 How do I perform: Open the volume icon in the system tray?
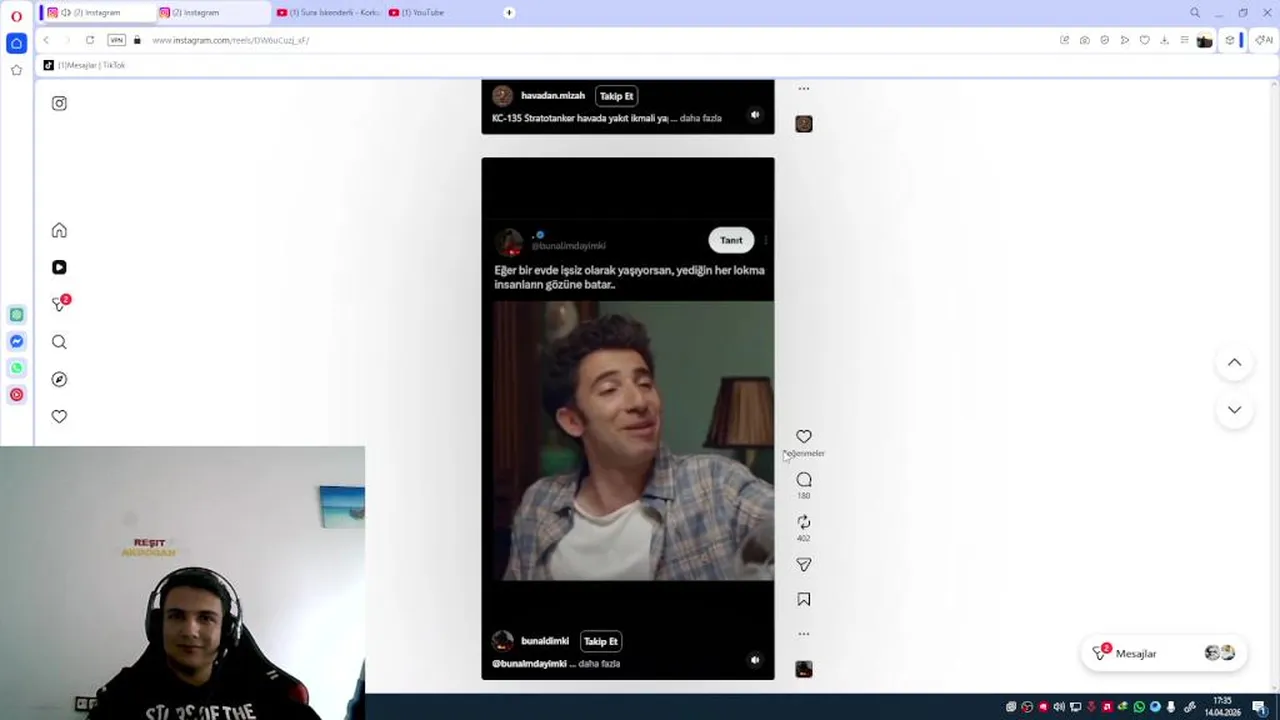click(1059, 707)
